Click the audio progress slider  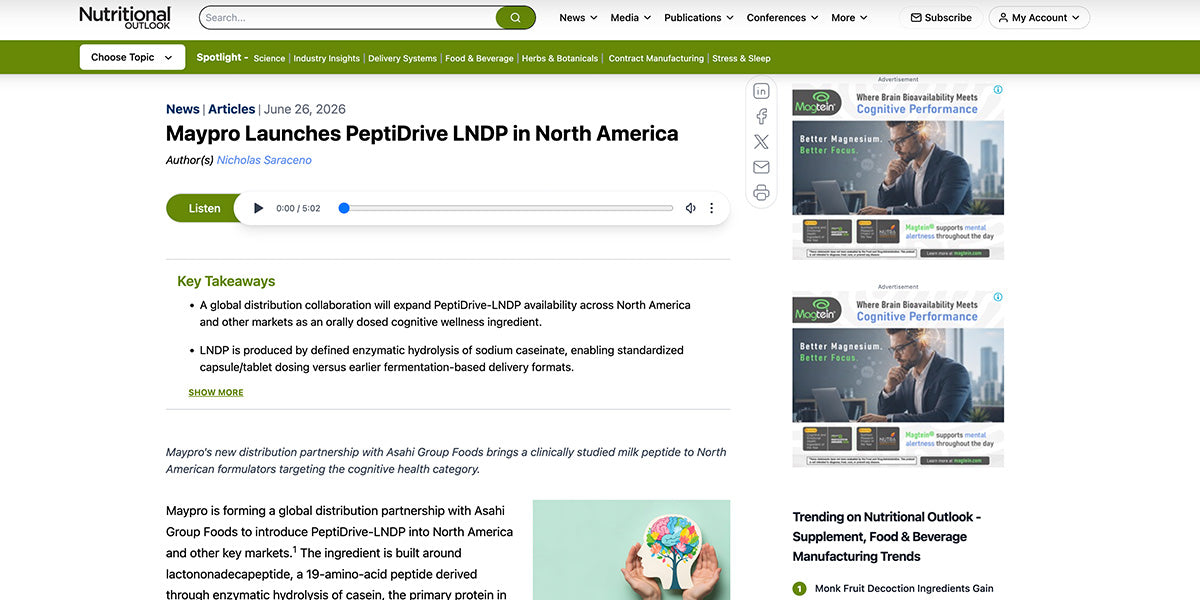(x=508, y=208)
